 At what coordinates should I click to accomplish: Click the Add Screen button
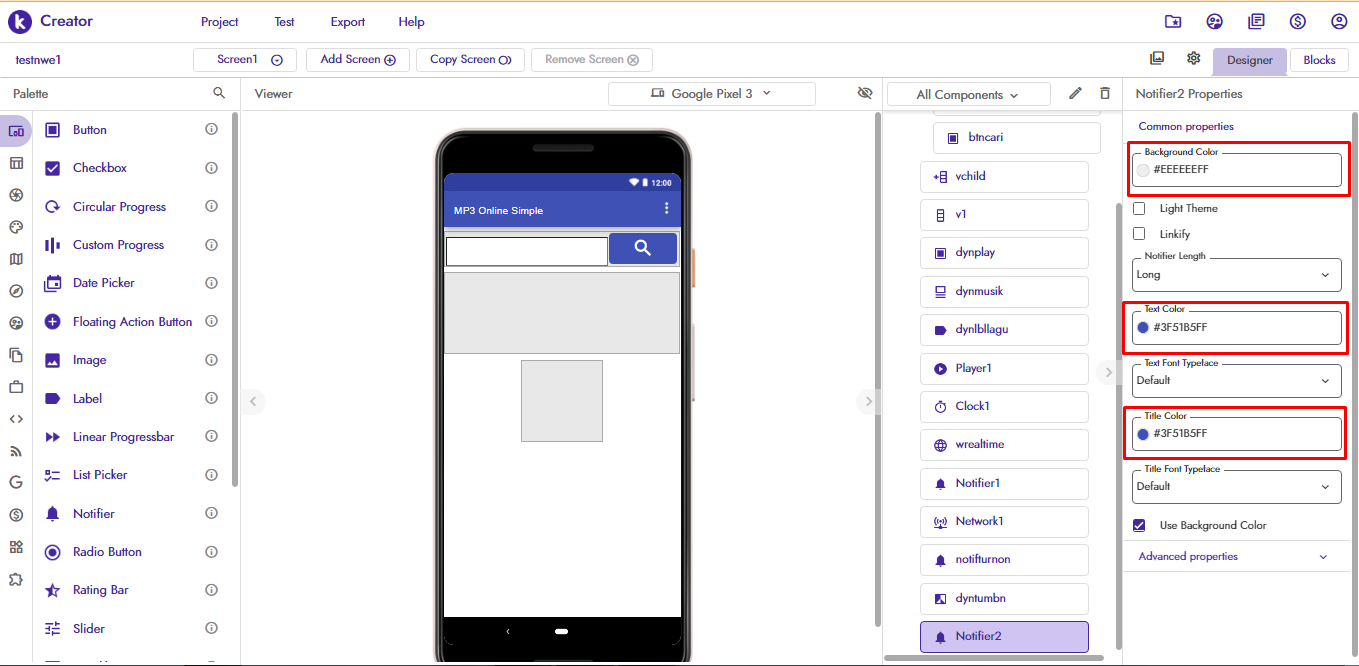[357, 60]
